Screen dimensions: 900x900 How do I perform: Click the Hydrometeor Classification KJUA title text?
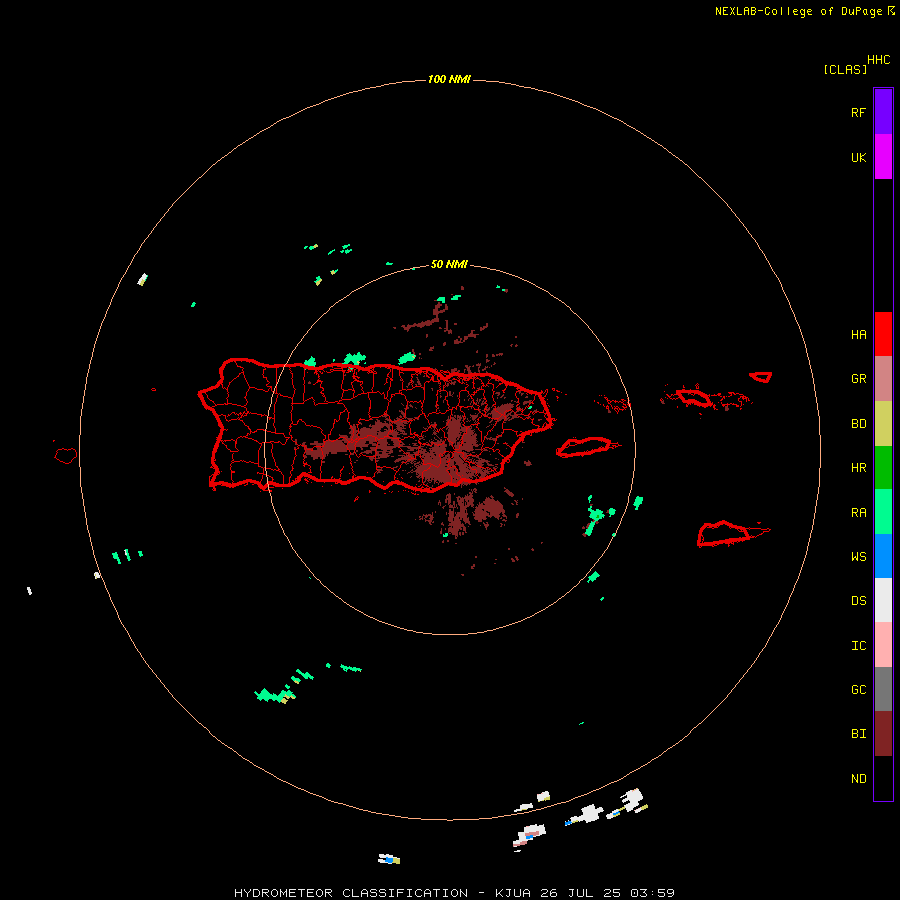tap(454, 893)
